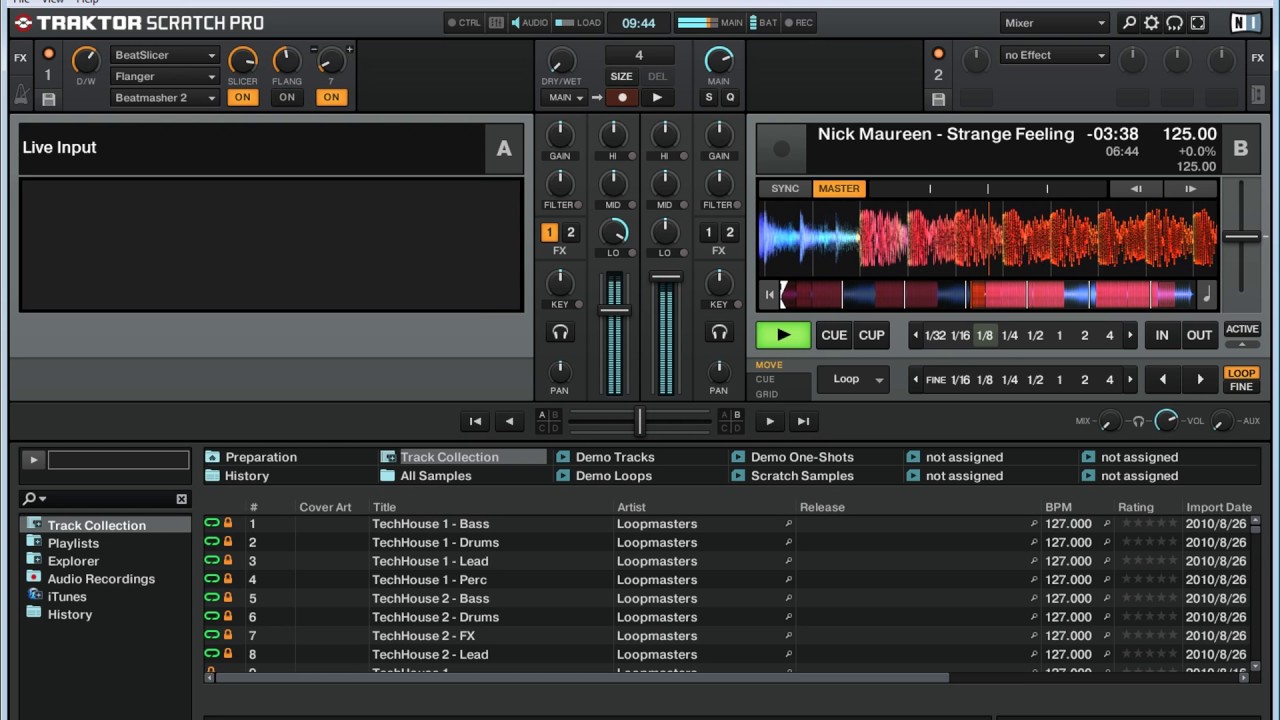Image resolution: width=1280 pixels, height=720 pixels.
Task: Open the Loop move mode dropdown
Action: click(x=853, y=379)
